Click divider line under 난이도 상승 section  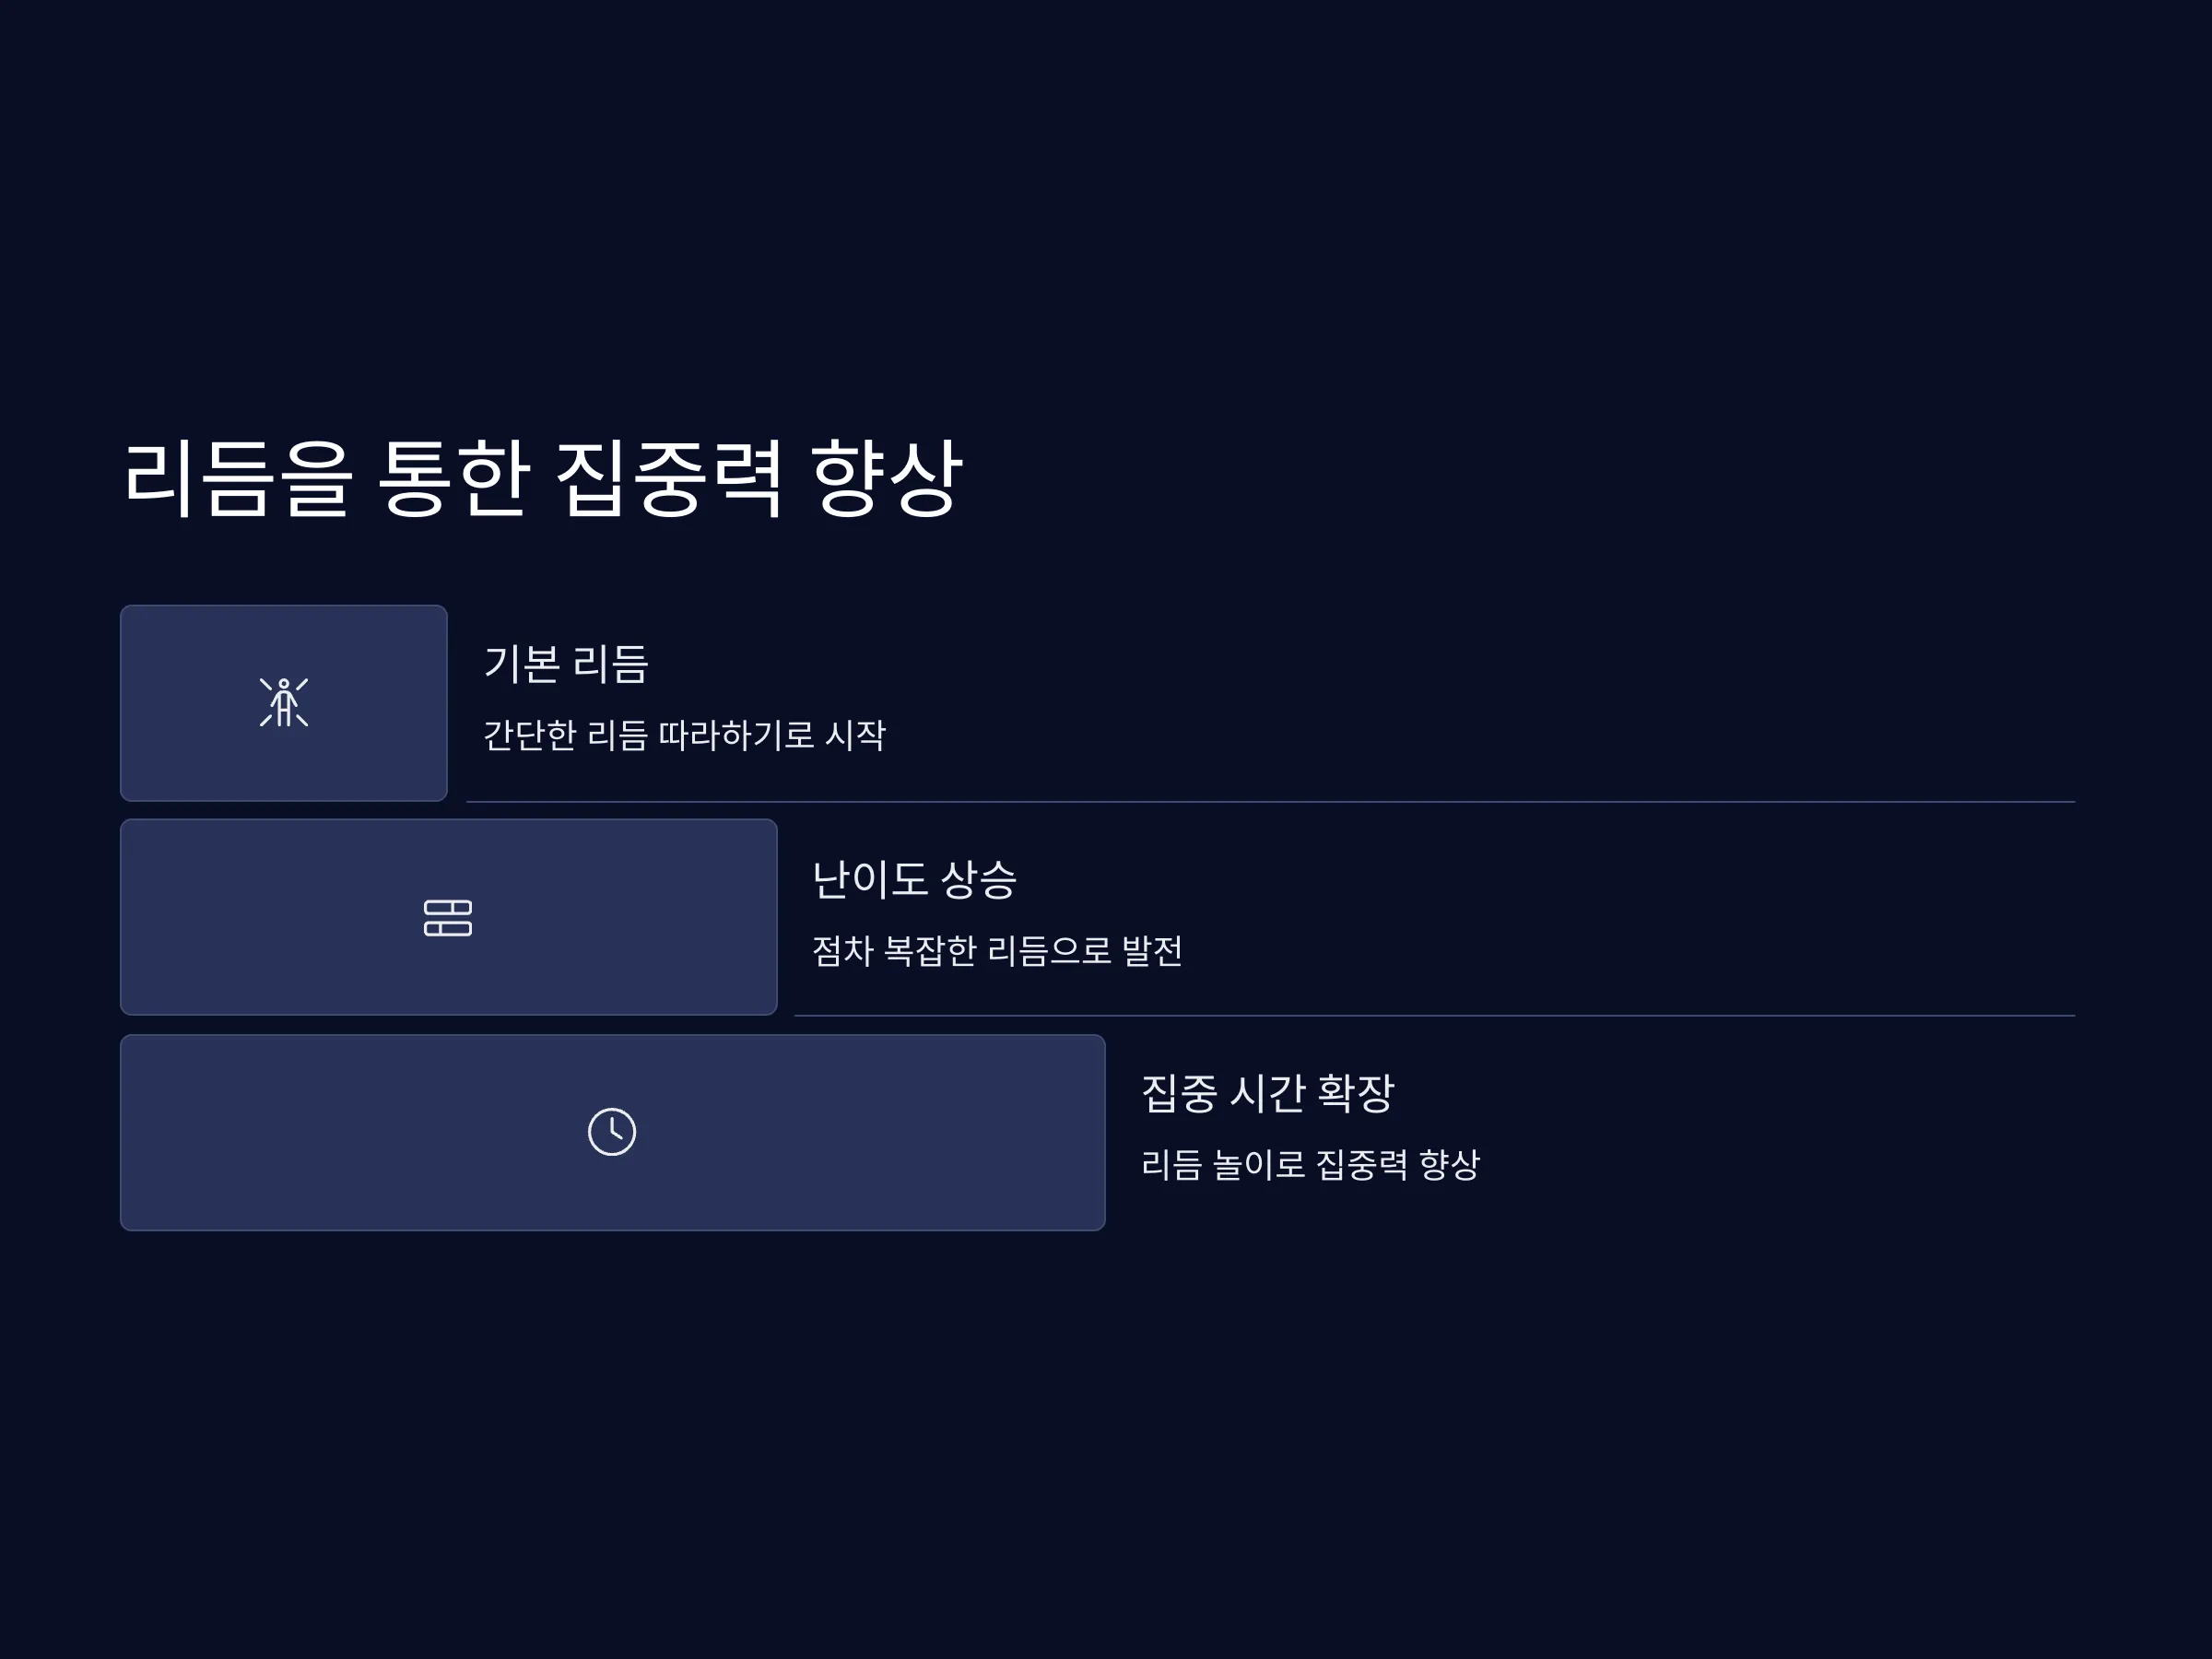[x=1434, y=1016]
